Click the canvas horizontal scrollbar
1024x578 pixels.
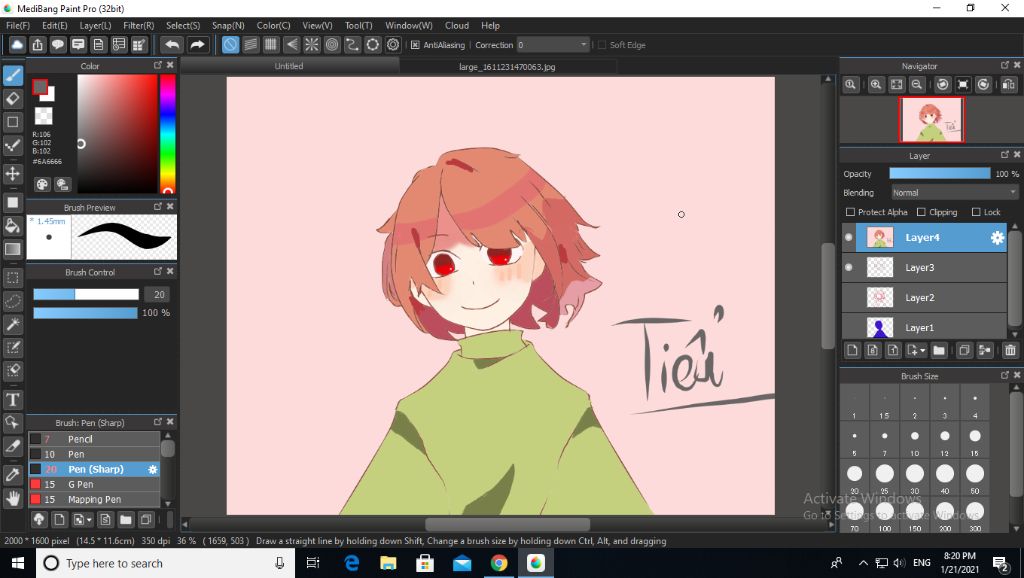(507, 524)
